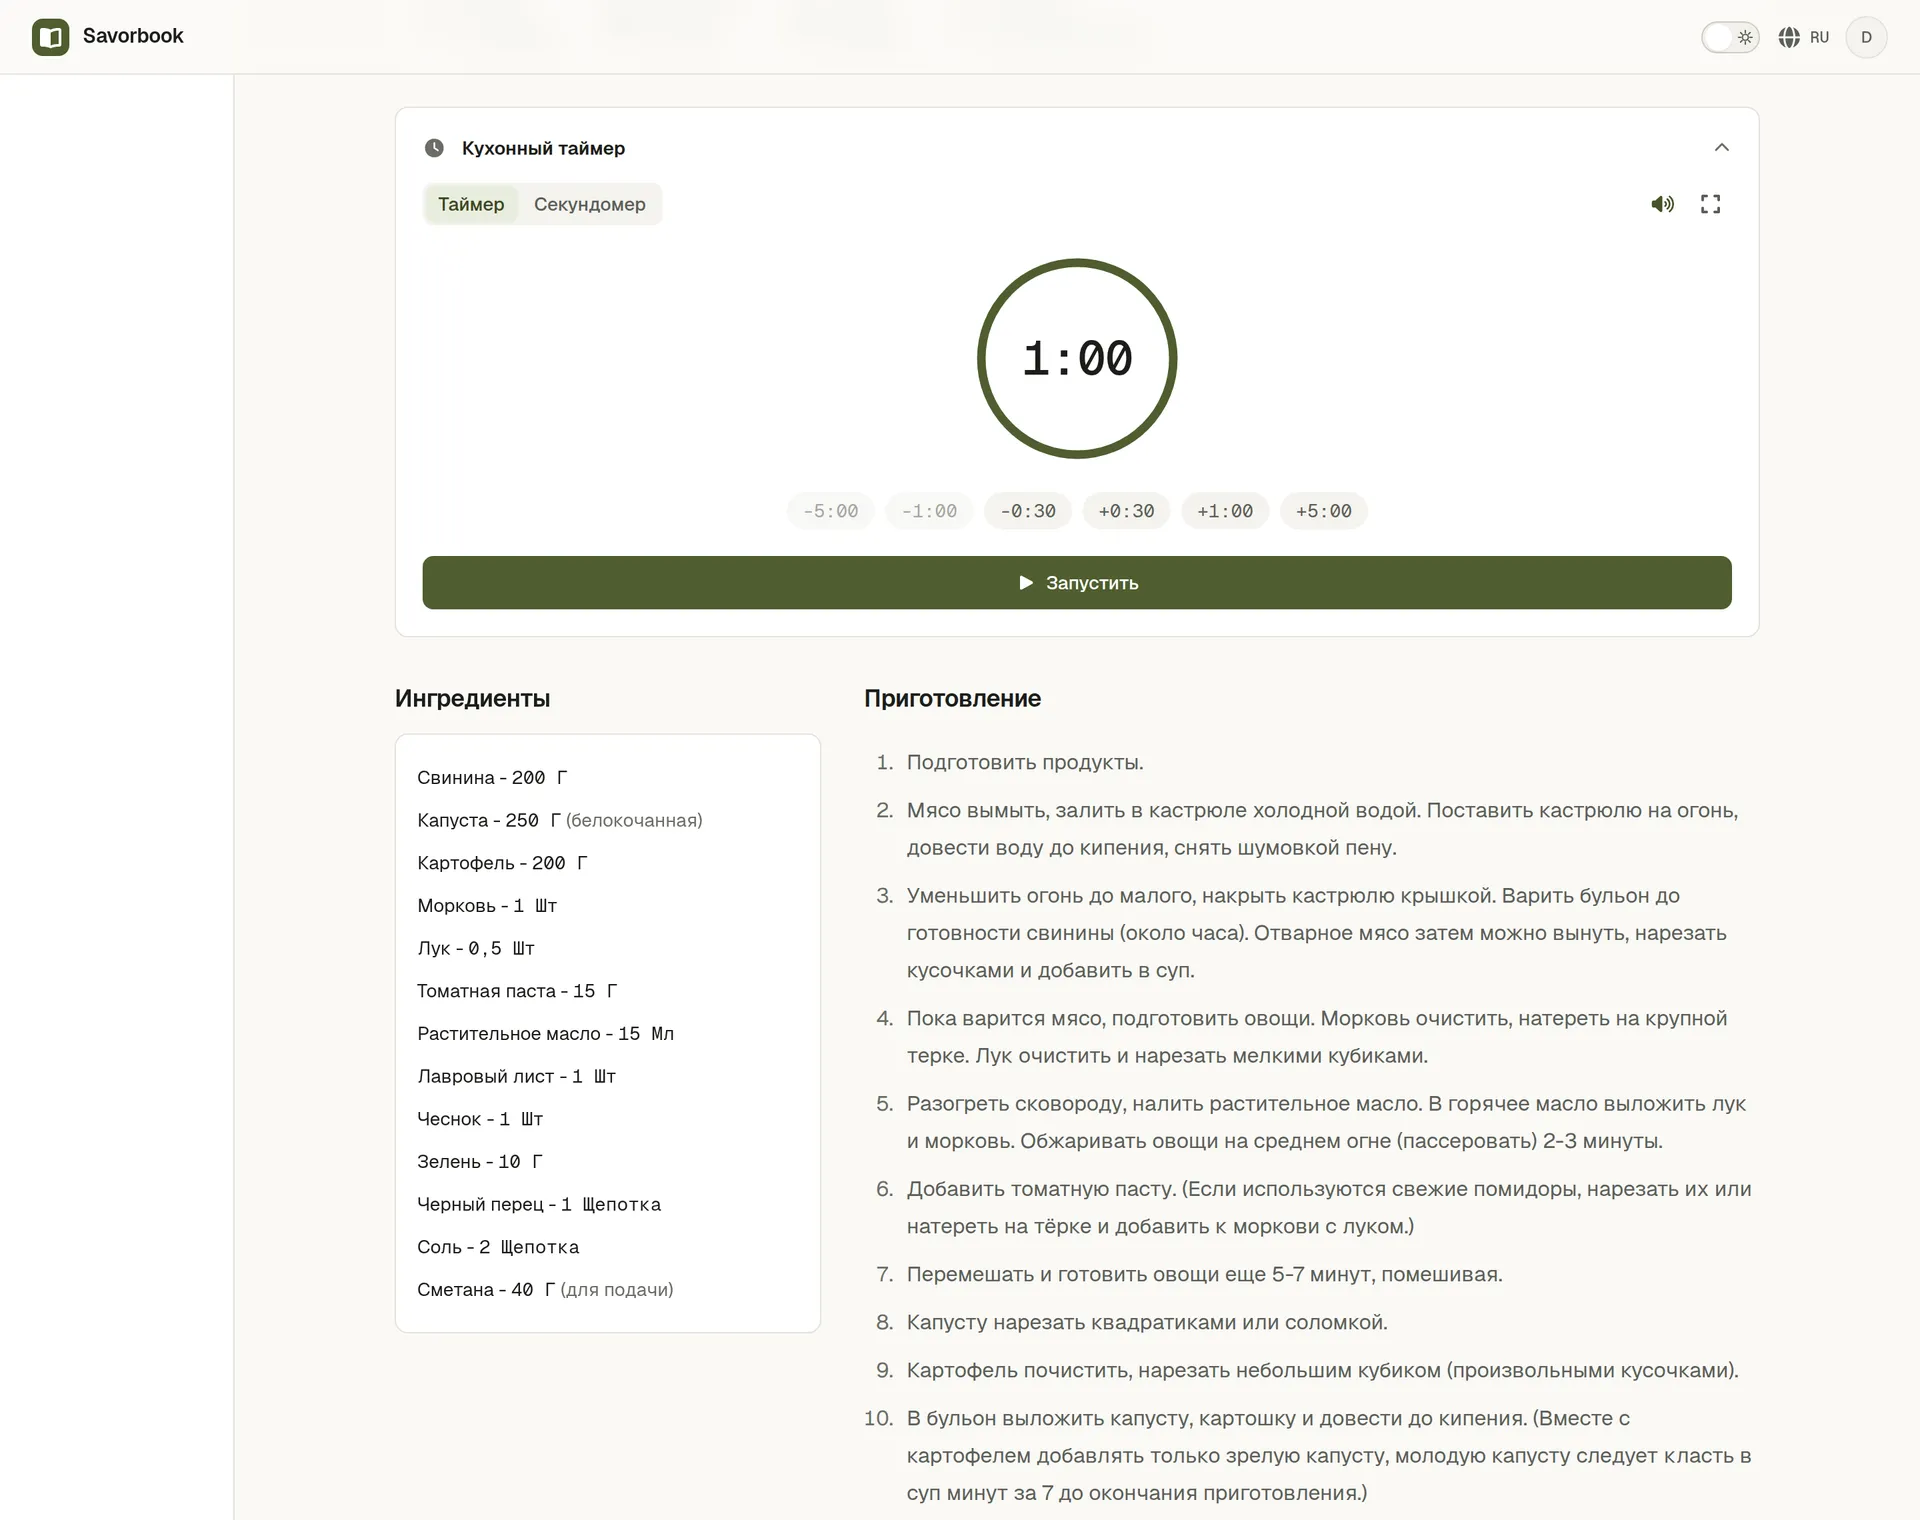
Task: Subtract 1:00 from the timer
Action: click(929, 511)
